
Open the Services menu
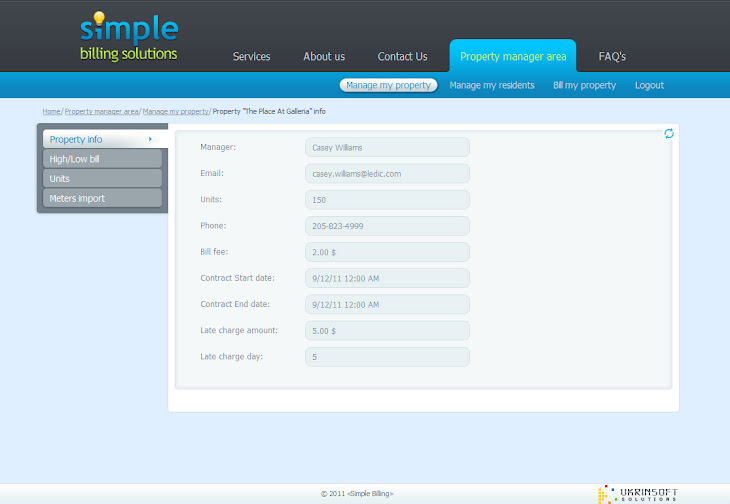(x=251, y=56)
